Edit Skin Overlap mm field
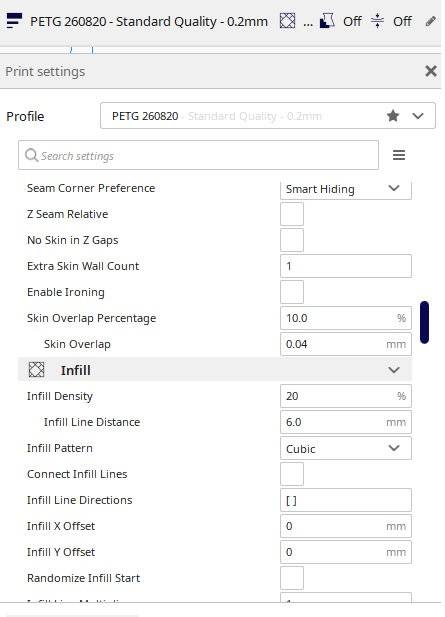Viewport: 445px width, 617px height. pos(346,344)
